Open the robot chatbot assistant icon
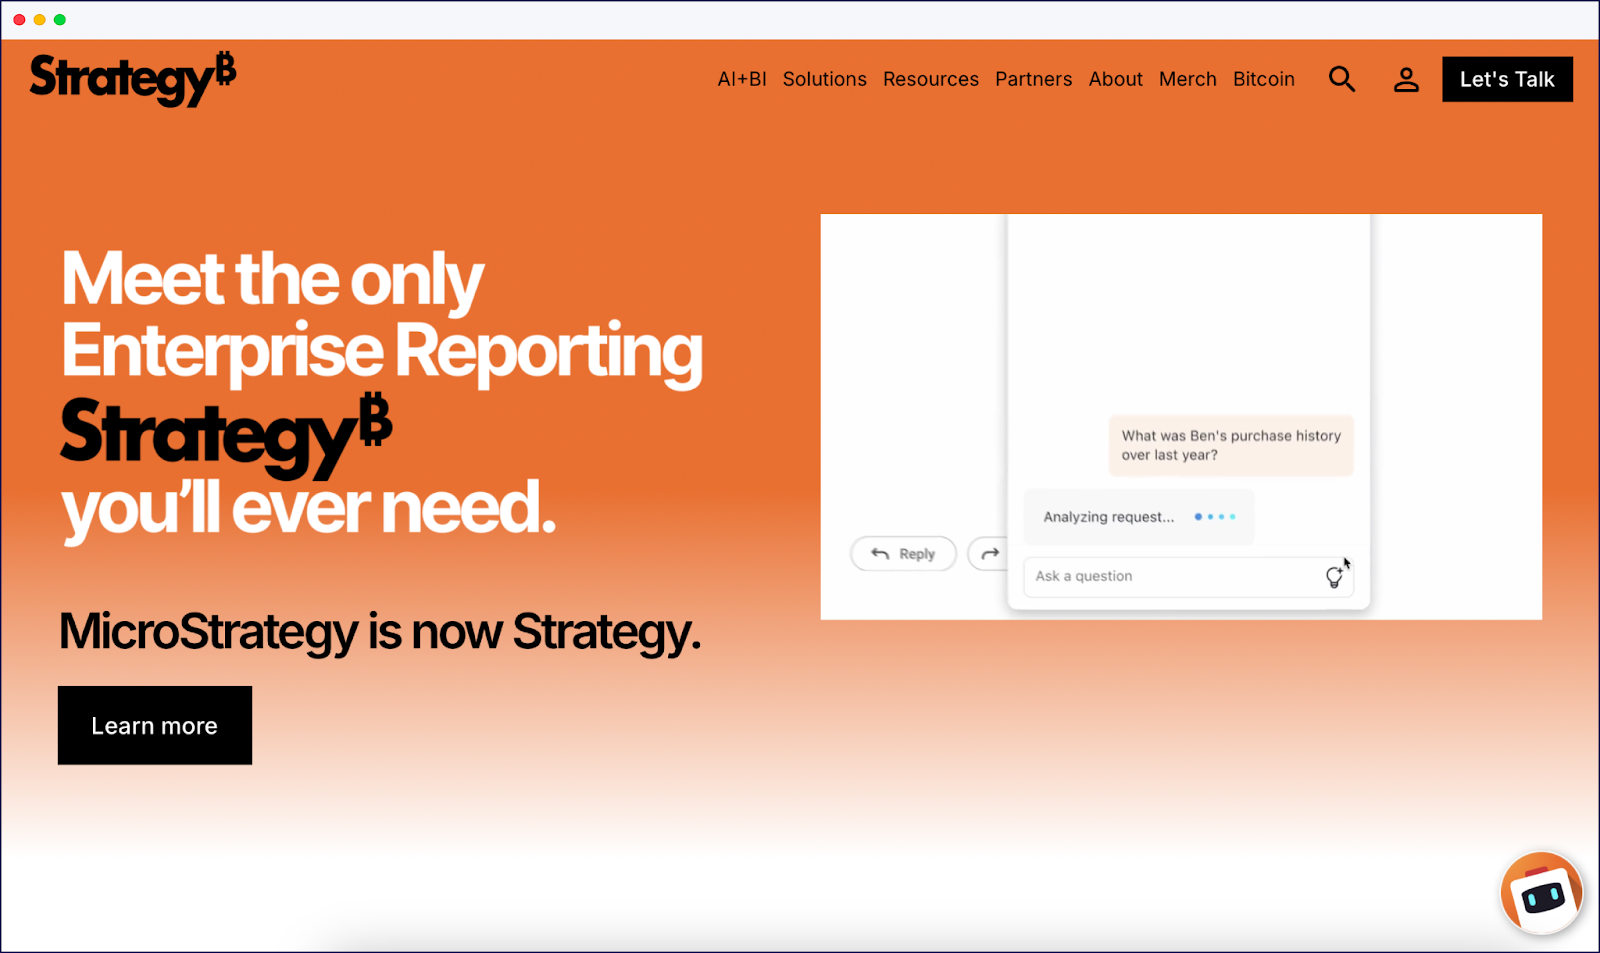Image resolution: width=1600 pixels, height=953 pixels. [1541, 893]
